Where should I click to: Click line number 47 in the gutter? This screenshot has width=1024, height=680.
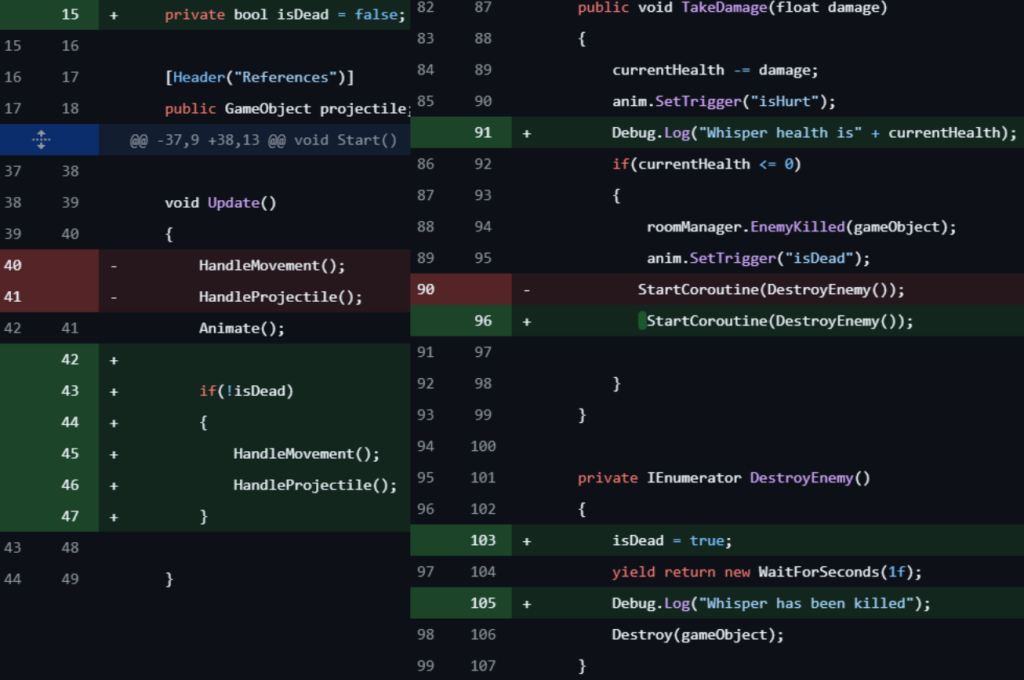[x=70, y=516]
